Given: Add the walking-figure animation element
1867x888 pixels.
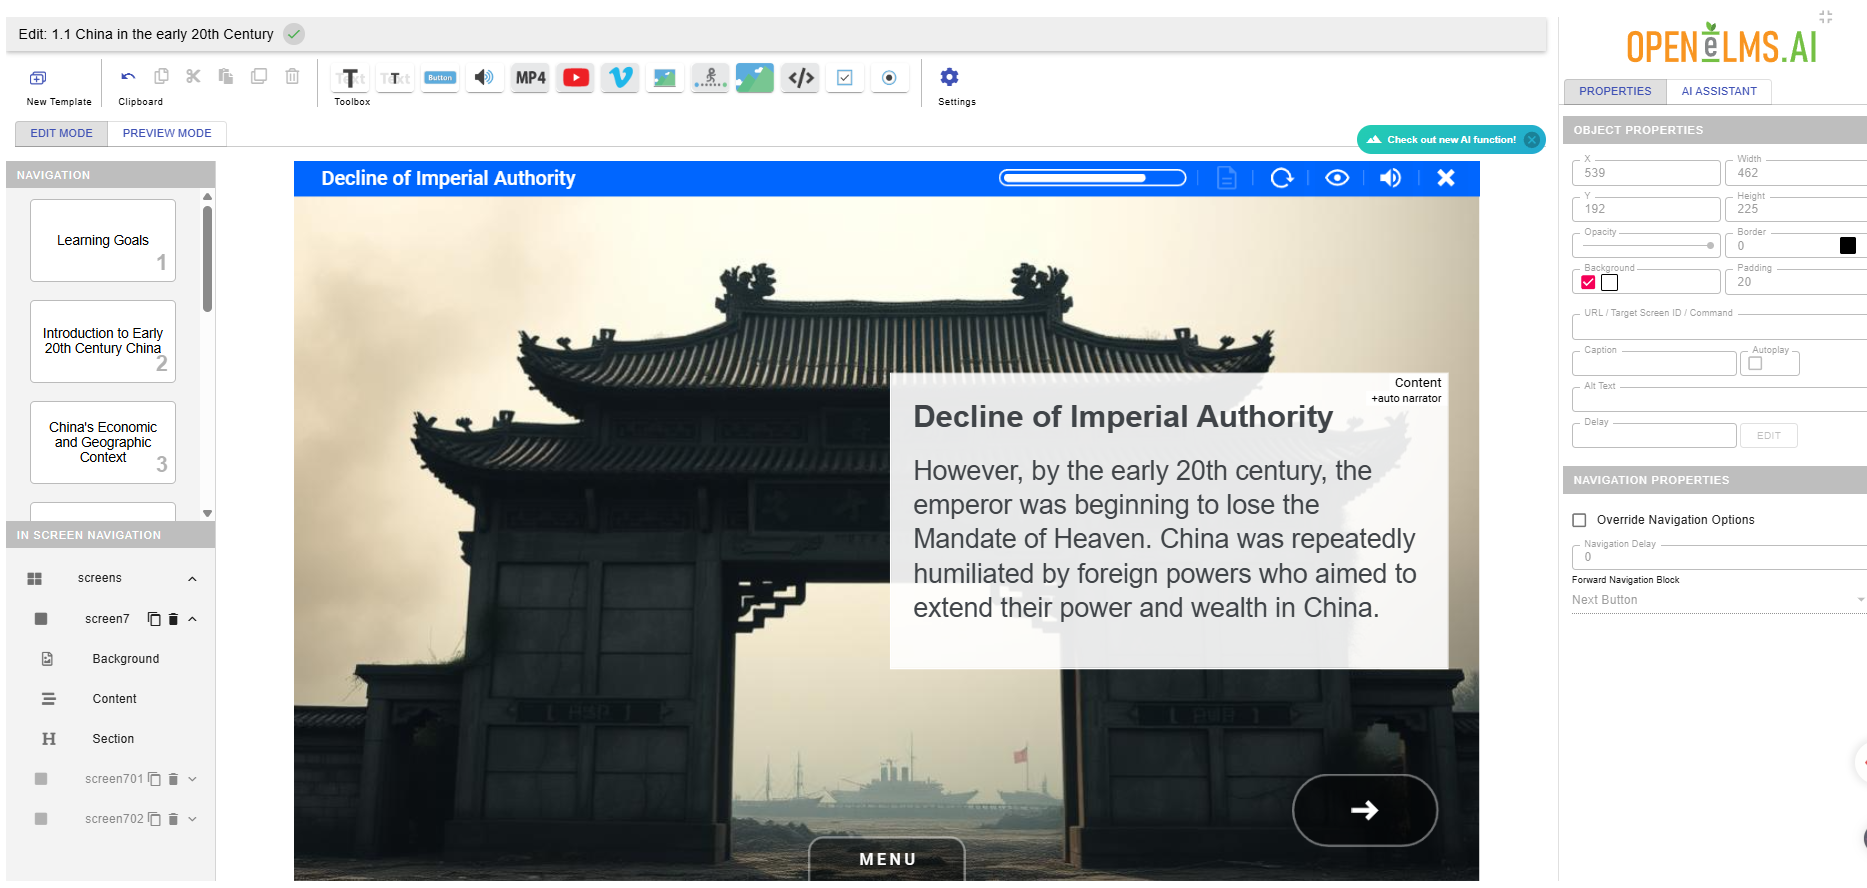Looking at the screenshot, I should 710,78.
